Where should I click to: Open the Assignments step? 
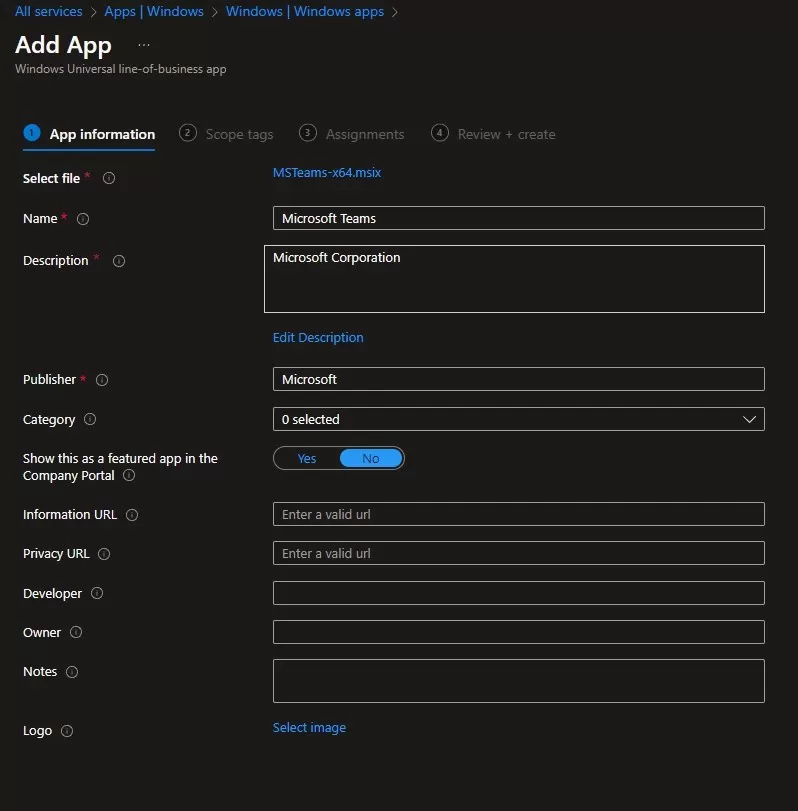pos(364,133)
